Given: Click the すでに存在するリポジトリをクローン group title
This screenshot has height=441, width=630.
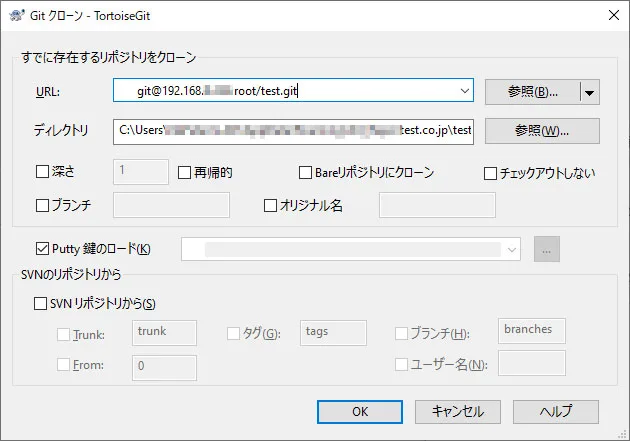Looking at the screenshot, I should click(108, 57).
